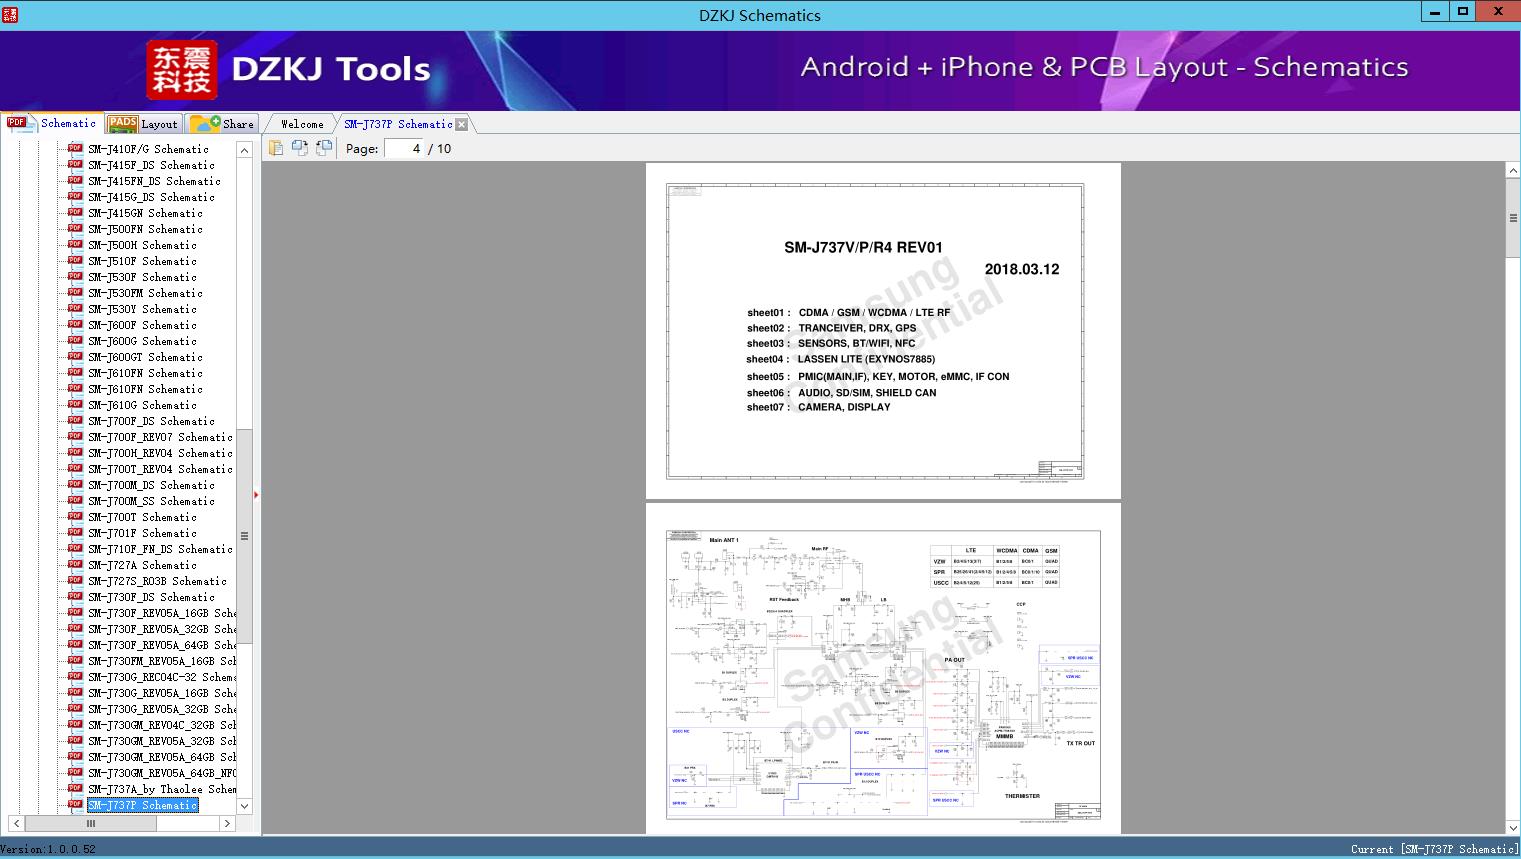
Task: Click PDF icon beside SM-J700M_SS Schematic
Action: pos(75,500)
